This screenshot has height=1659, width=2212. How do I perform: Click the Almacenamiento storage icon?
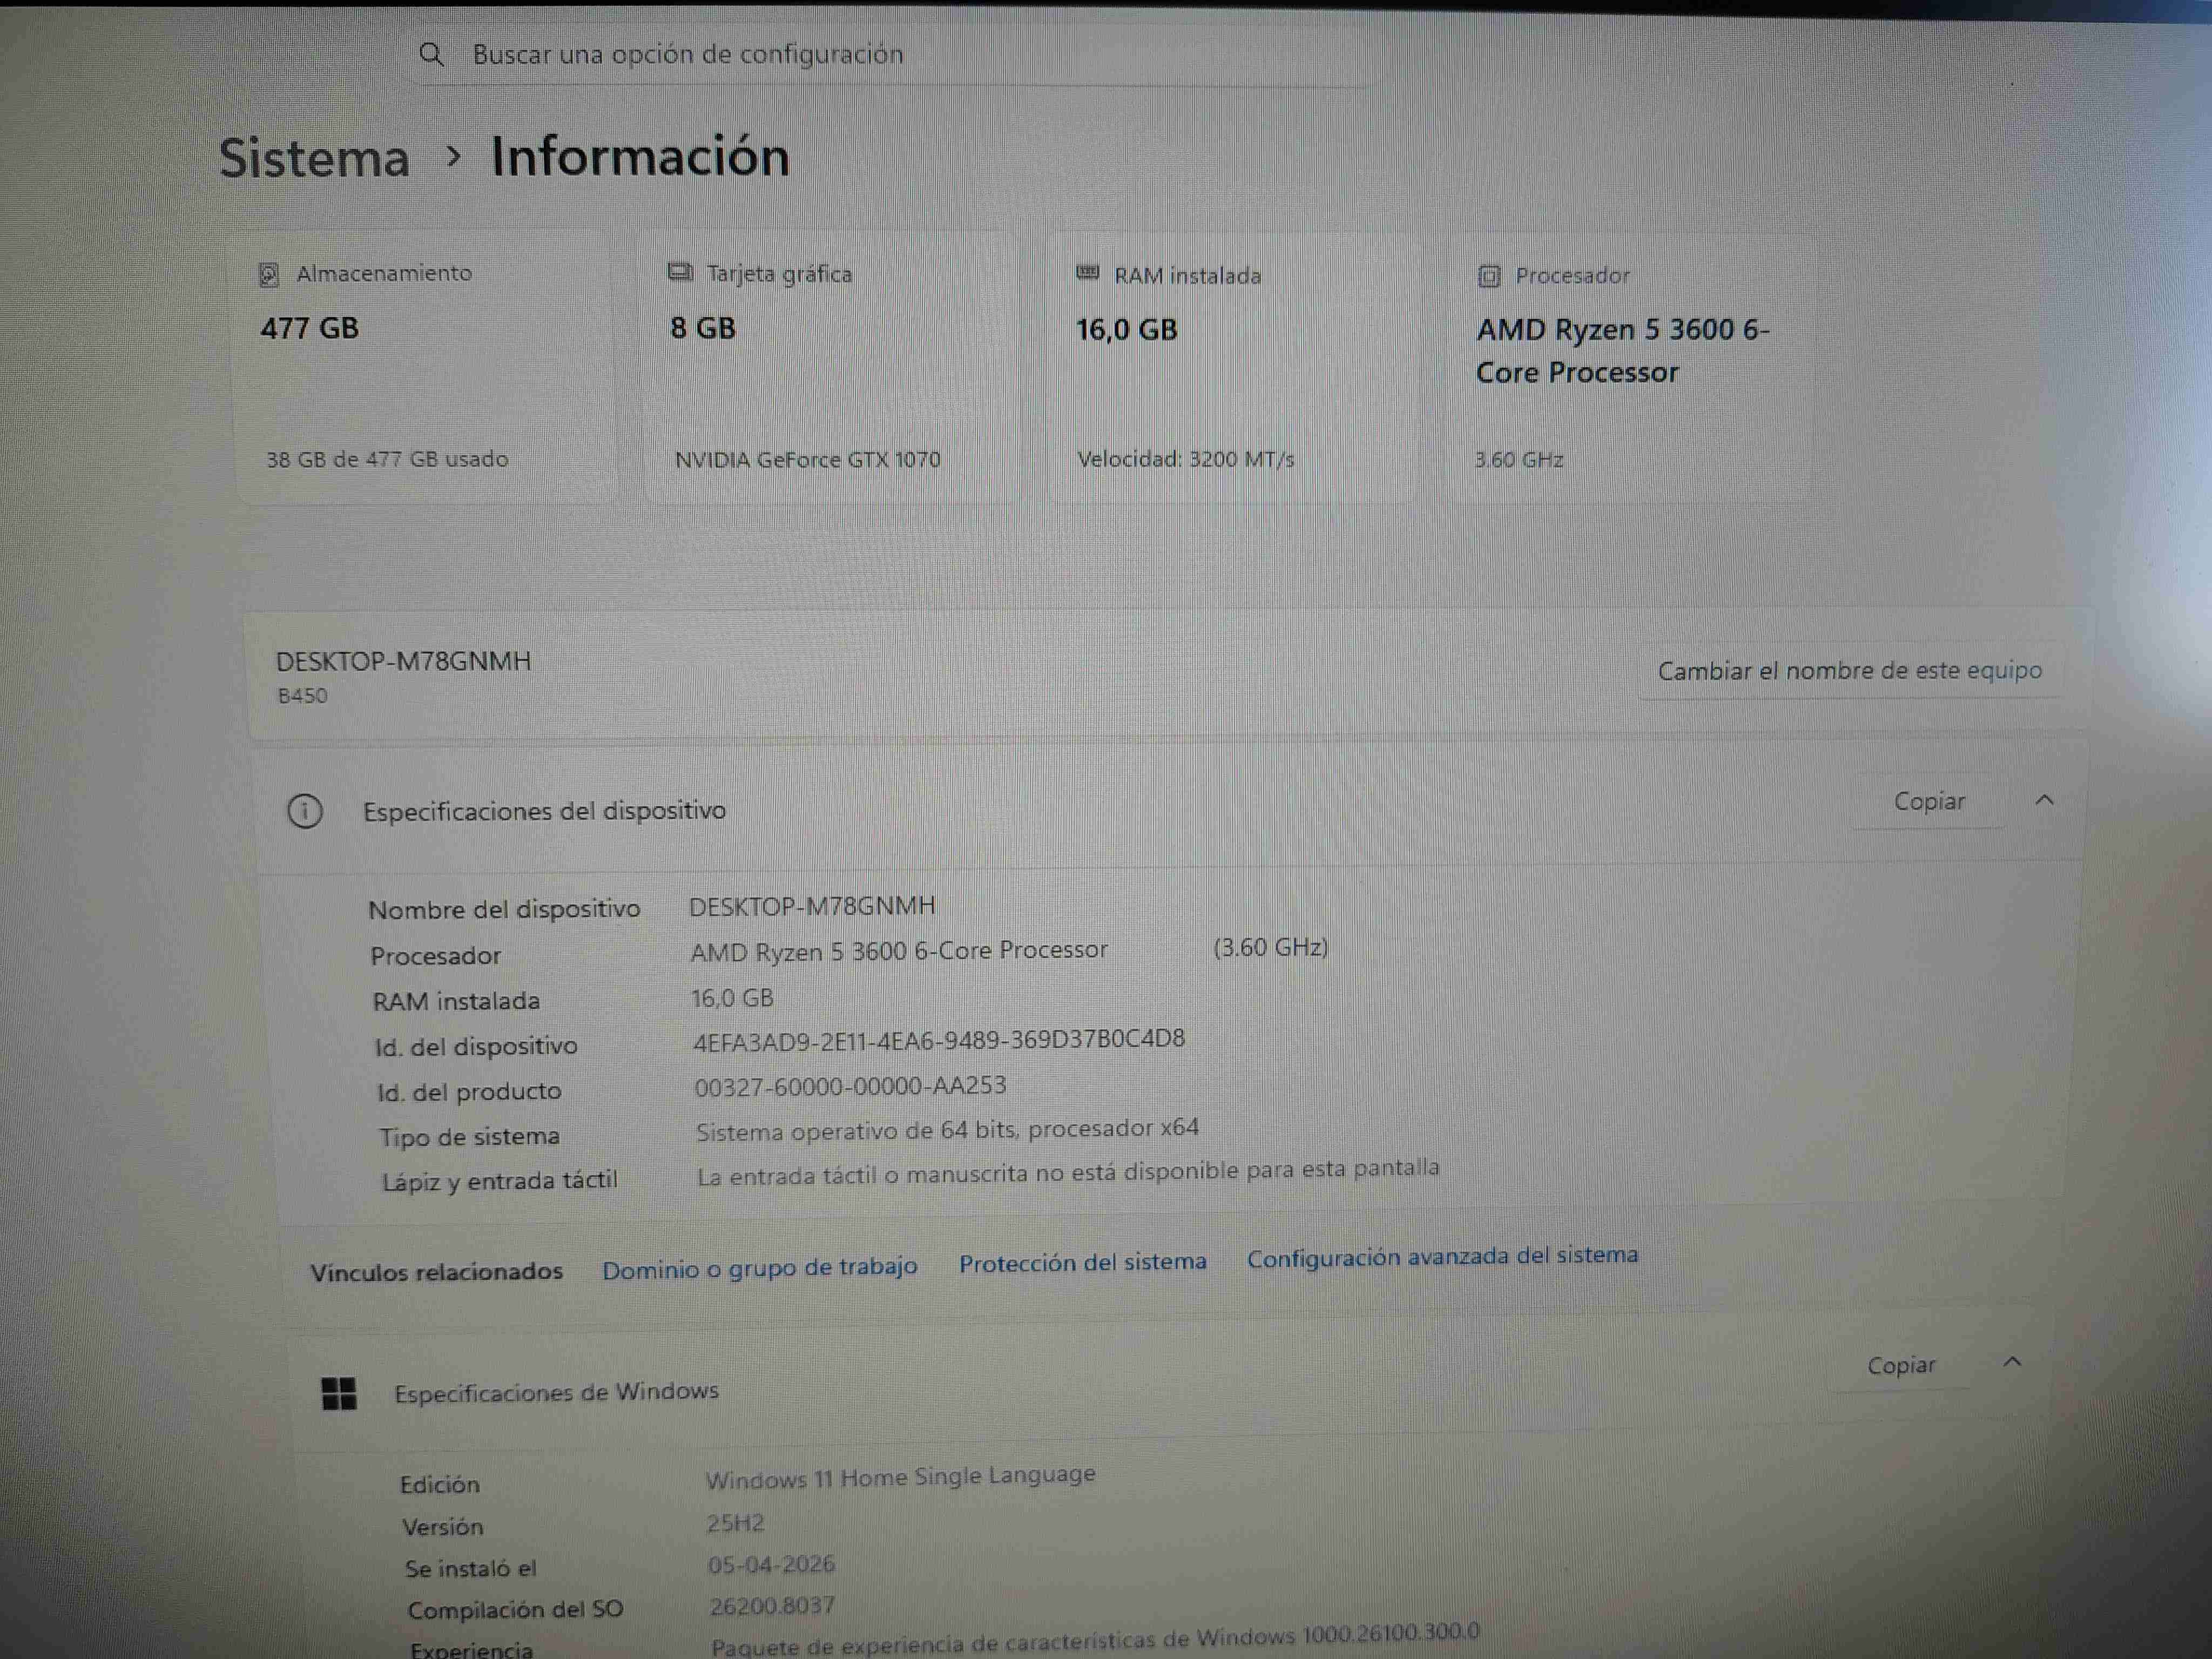268,274
